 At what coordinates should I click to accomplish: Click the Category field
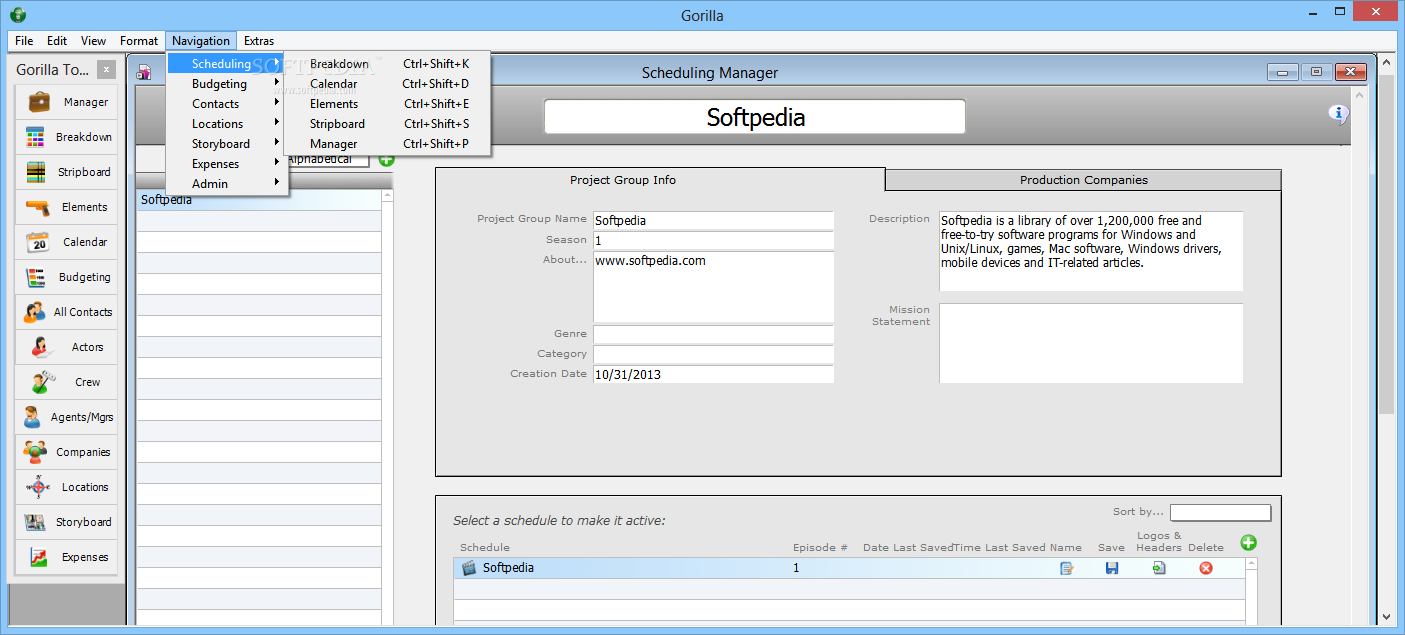[713, 354]
